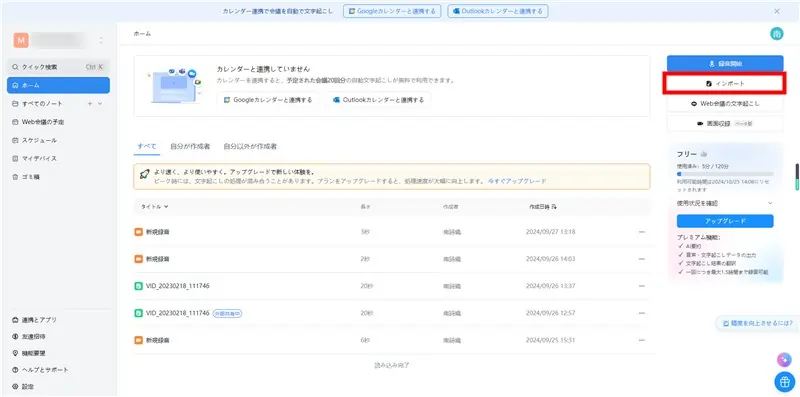This screenshot has width=800, height=397.
Task: Click the インポート button
Action: [x=725, y=83]
